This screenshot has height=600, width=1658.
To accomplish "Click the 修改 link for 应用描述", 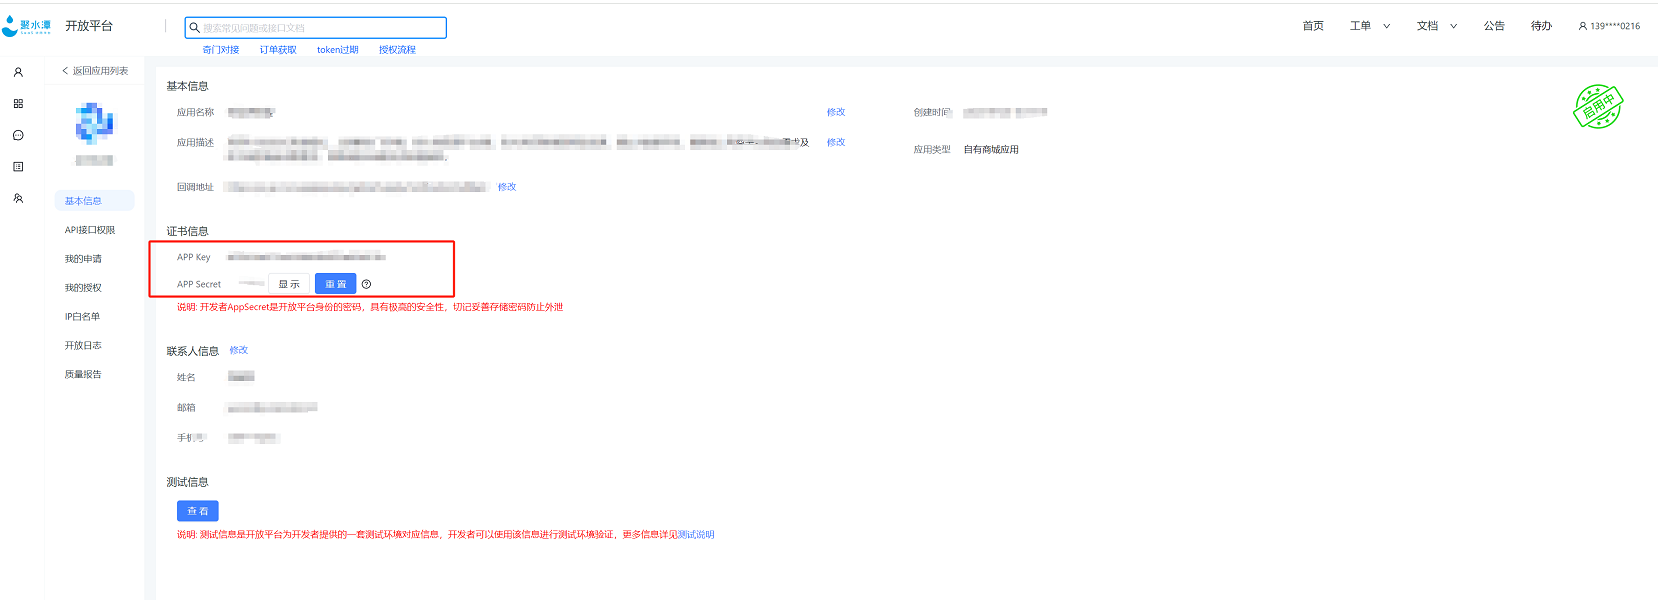I will coord(836,142).
